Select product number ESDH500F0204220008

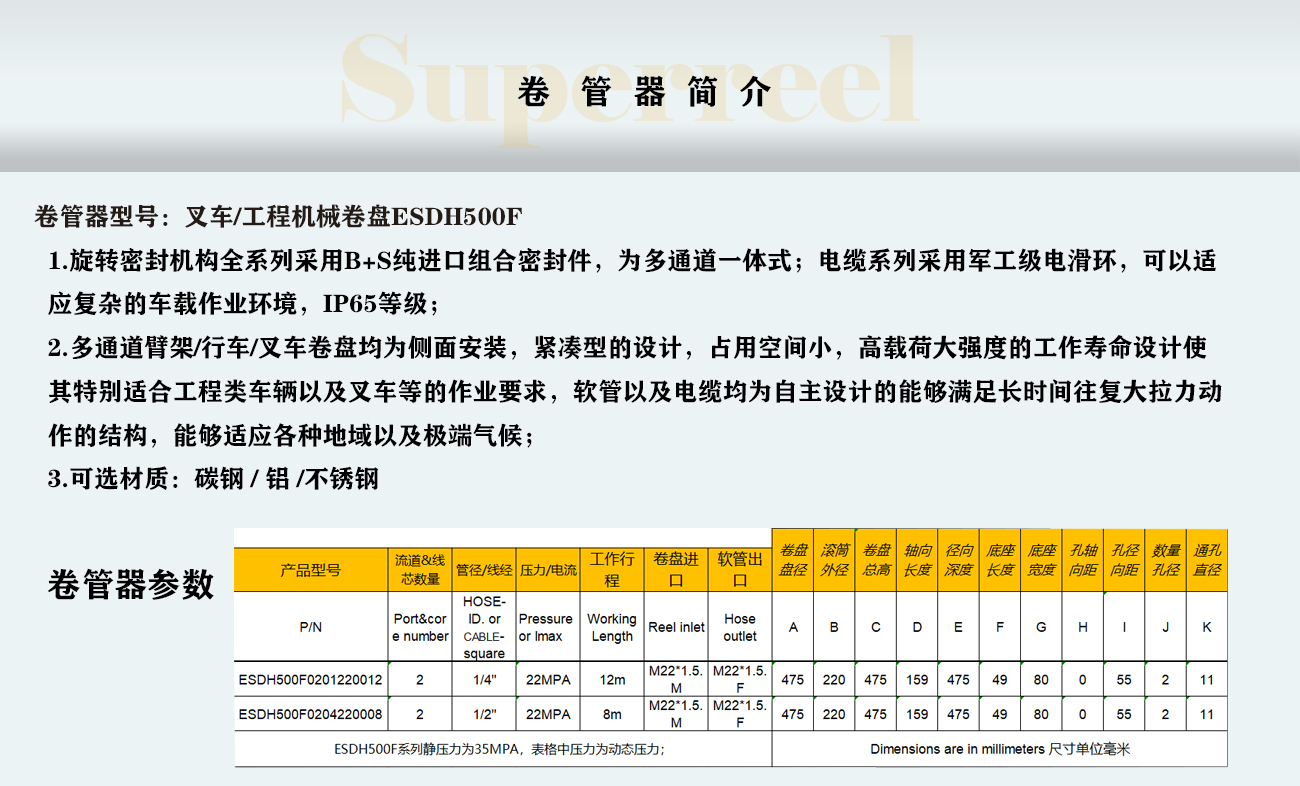point(310,714)
